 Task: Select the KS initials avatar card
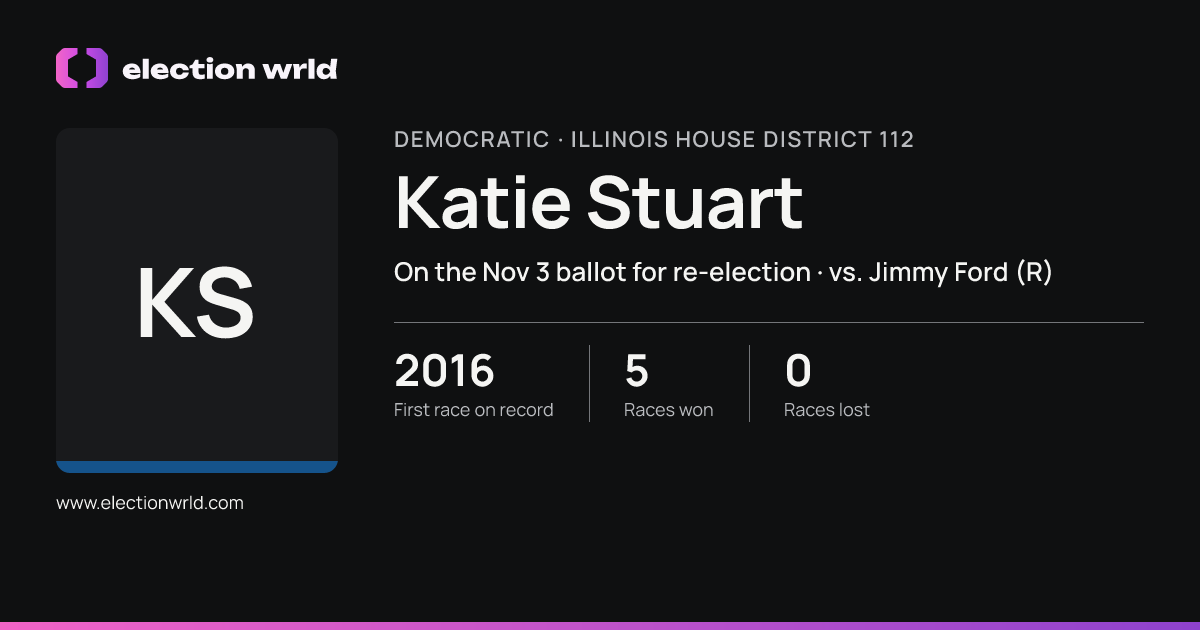[197, 300]
